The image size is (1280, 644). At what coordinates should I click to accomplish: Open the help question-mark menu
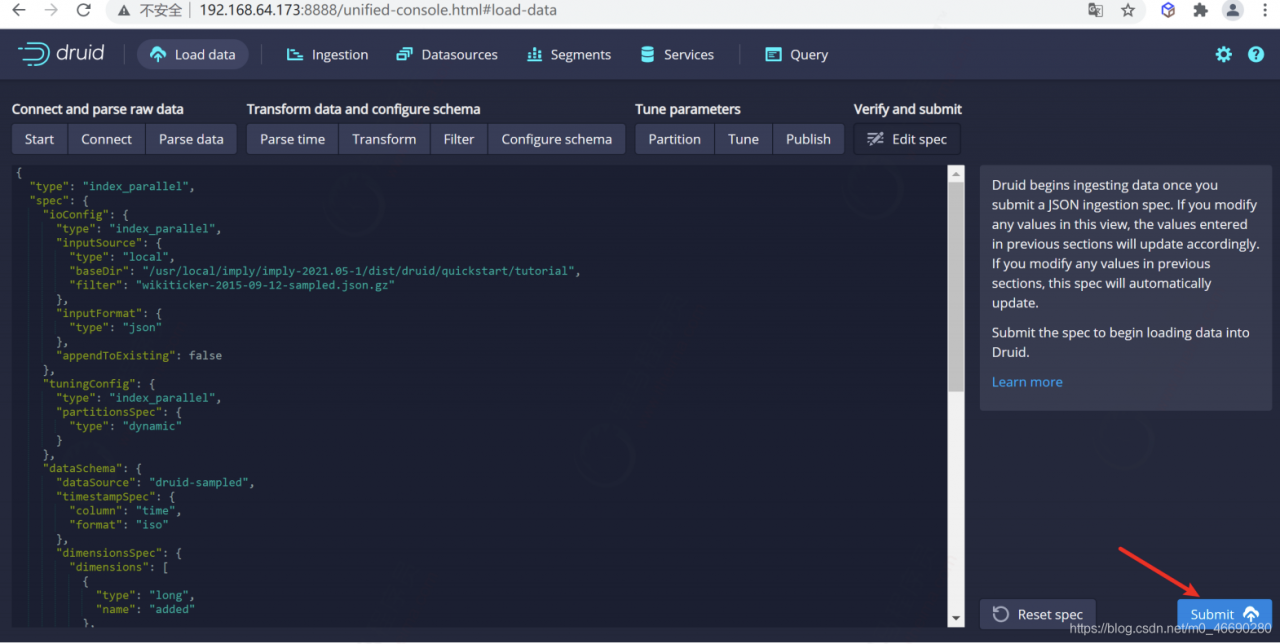pyautogui.click(x=1256, y=54)
